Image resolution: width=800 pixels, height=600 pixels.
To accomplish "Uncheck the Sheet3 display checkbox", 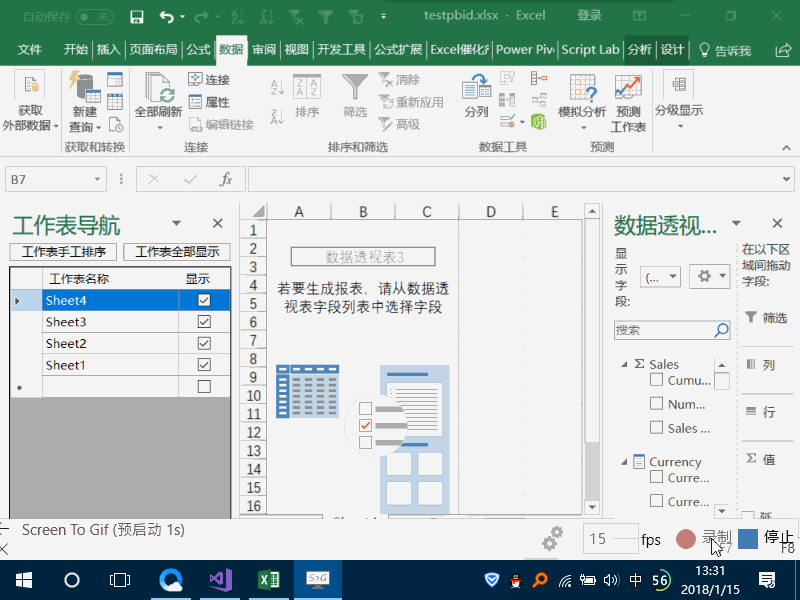I will click(x=204, y=321).
